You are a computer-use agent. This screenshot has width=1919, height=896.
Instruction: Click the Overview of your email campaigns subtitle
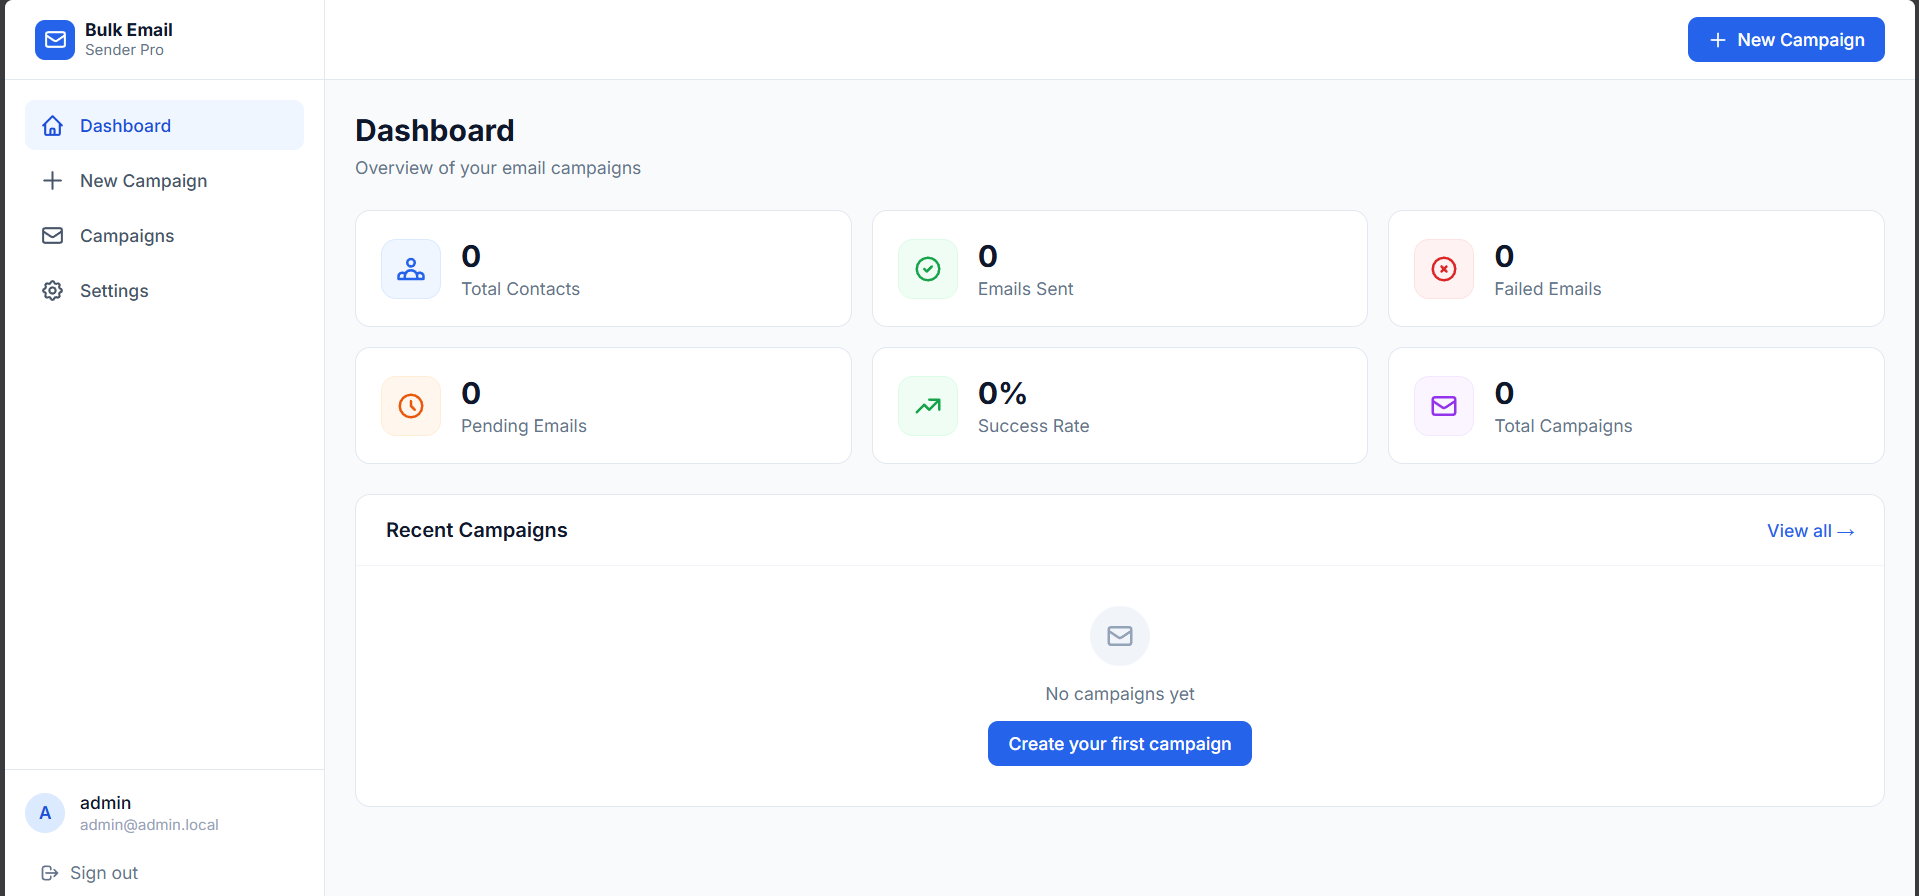[x=498, y=168]
